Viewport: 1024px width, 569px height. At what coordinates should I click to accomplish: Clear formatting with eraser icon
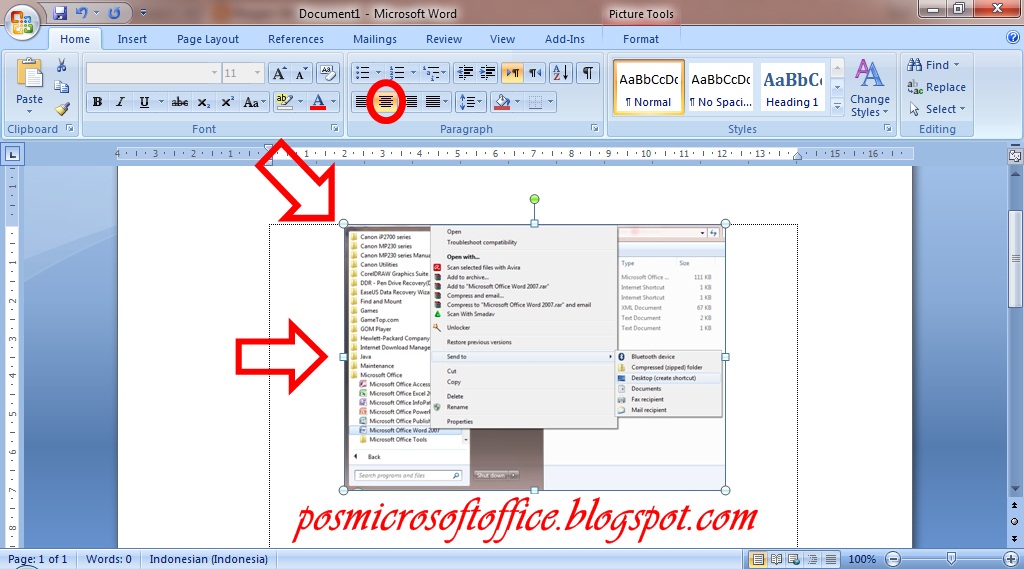327,73
